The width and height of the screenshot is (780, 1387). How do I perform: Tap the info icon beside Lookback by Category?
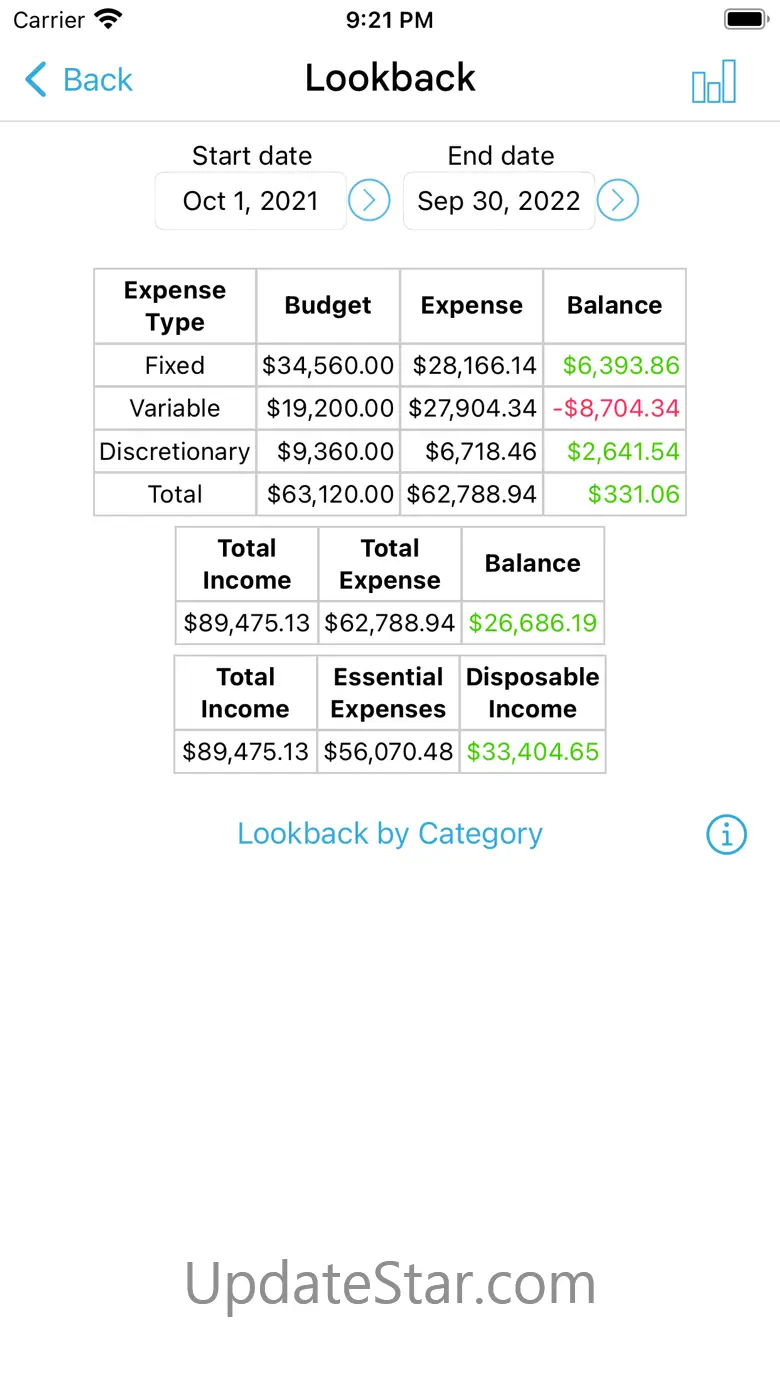coord(727,834)
